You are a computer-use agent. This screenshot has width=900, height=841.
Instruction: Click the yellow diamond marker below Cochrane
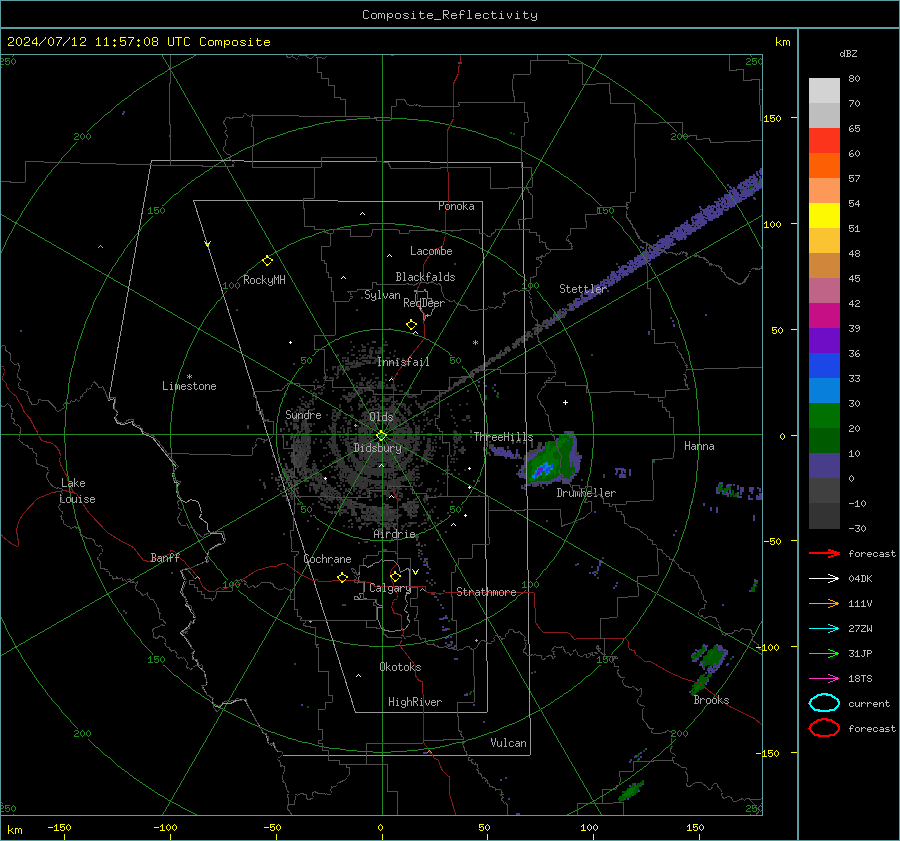tap(343, 578)
